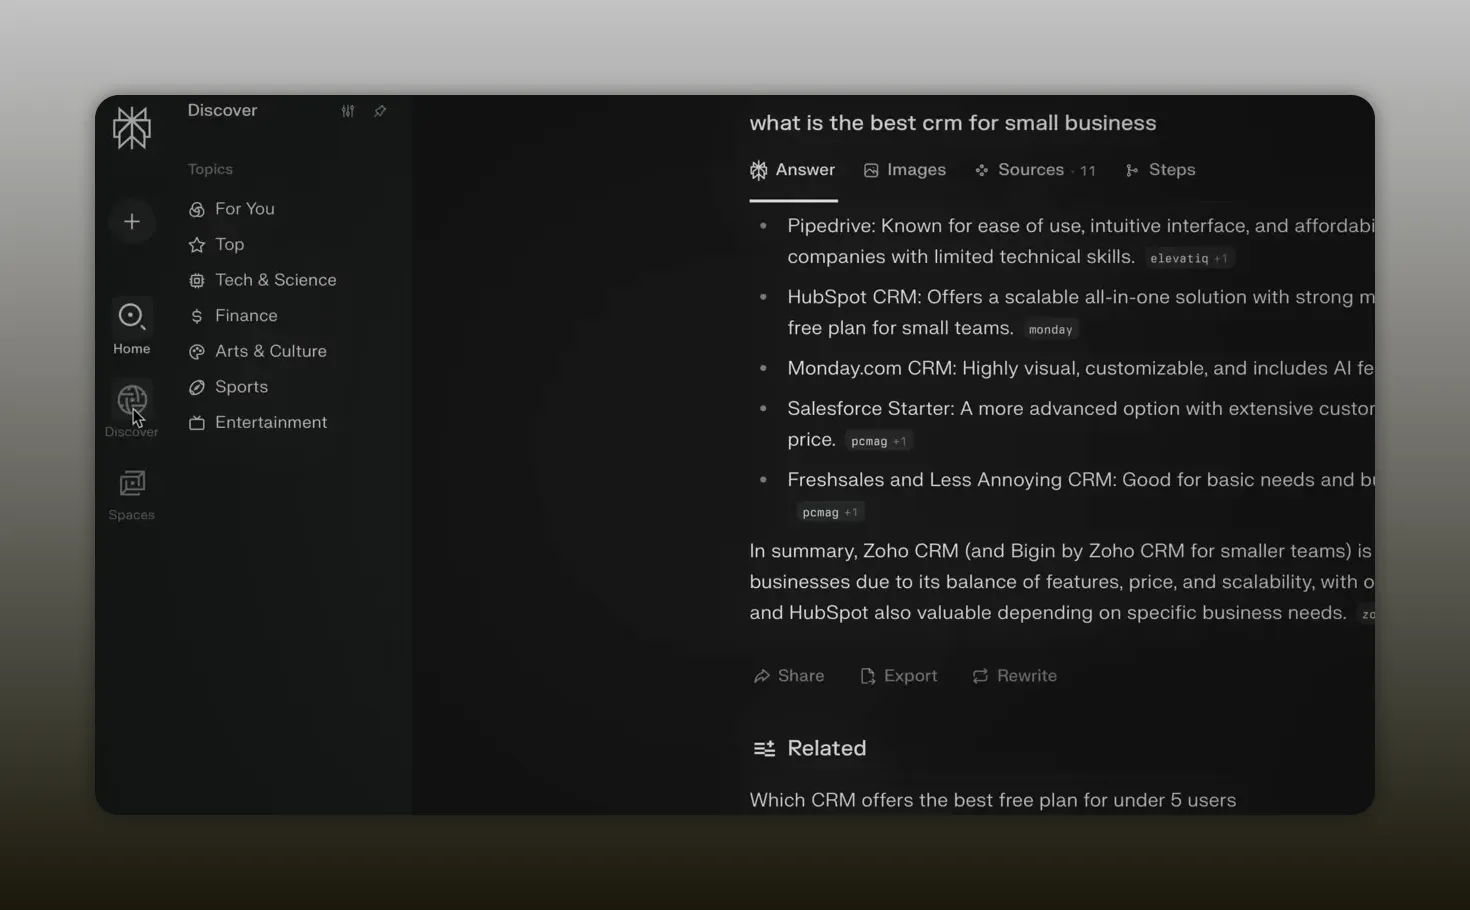Open the elevatiq +1 citation chip
The height and width of the screenshot is (910, 1470).
(x=1189, y=258)
